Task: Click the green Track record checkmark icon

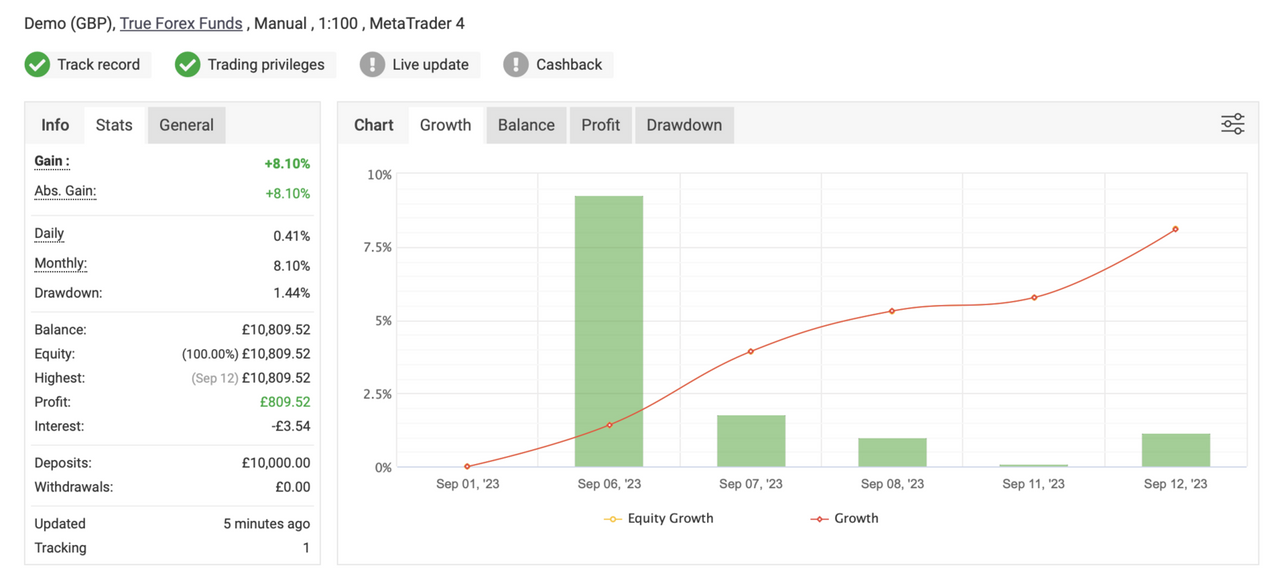Action: point(37,65)
